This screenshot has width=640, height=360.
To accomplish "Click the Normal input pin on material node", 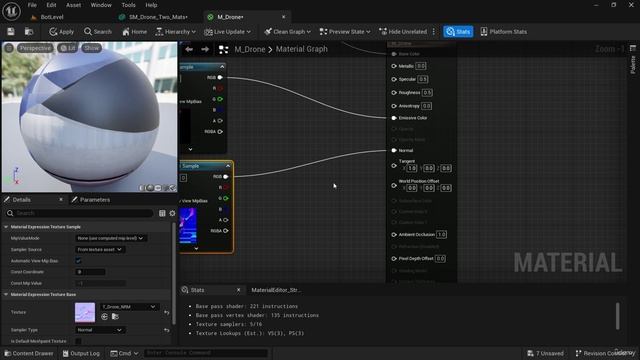I will click(x=394, y=151).
